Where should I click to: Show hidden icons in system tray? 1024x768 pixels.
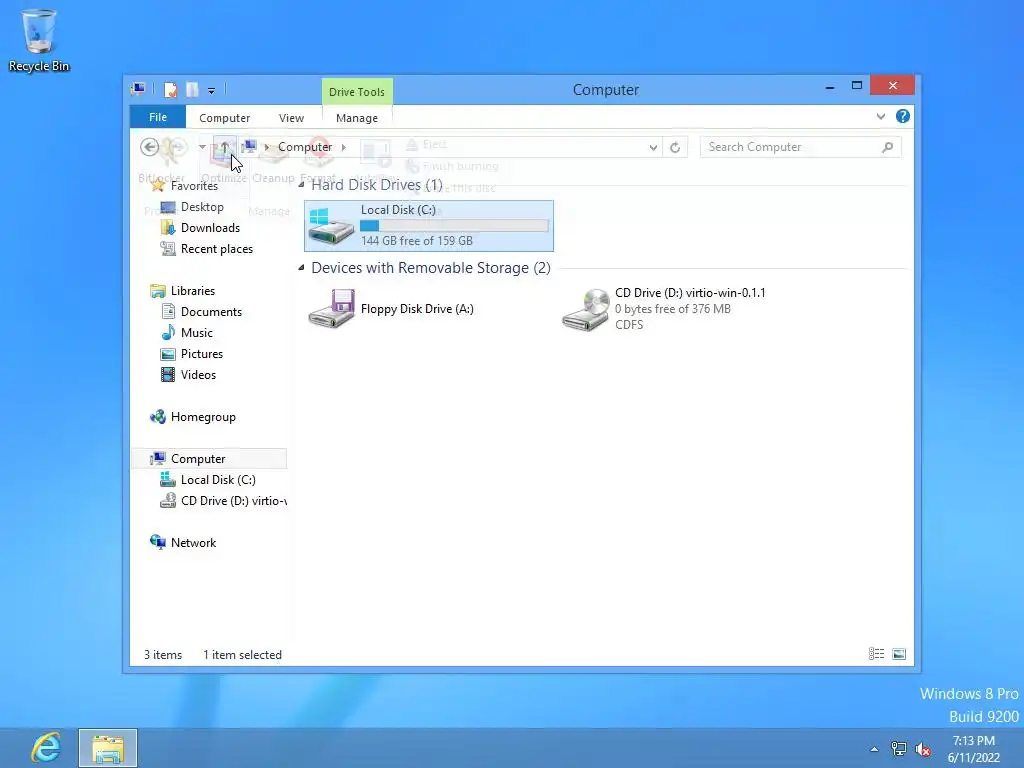click(x=874, y=749)
